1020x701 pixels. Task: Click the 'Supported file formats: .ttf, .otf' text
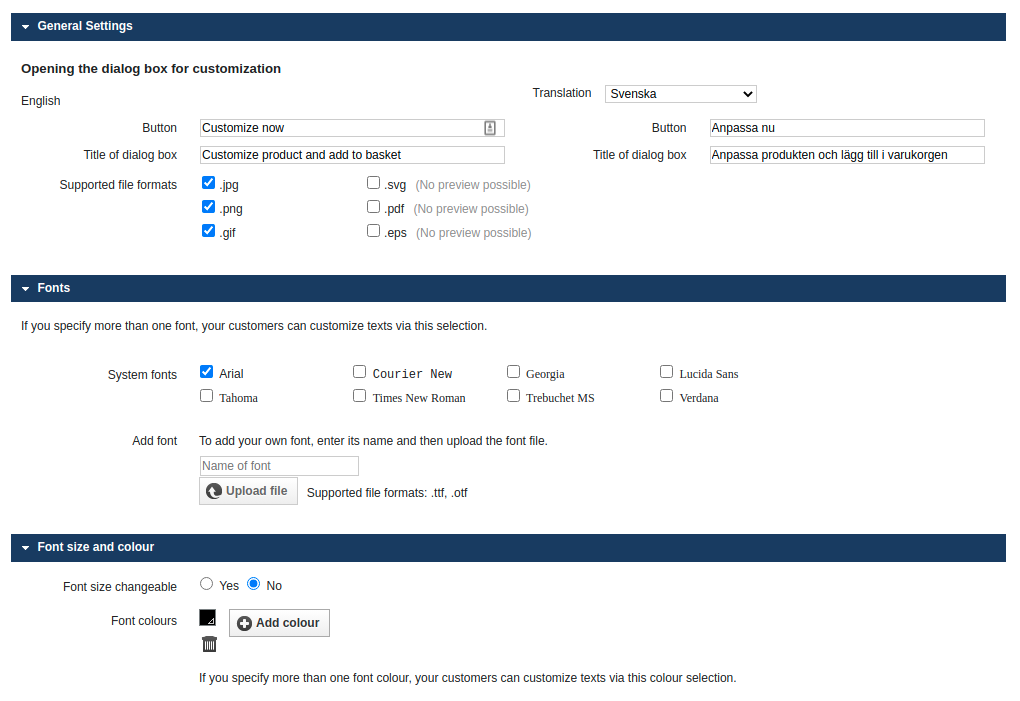387,493
